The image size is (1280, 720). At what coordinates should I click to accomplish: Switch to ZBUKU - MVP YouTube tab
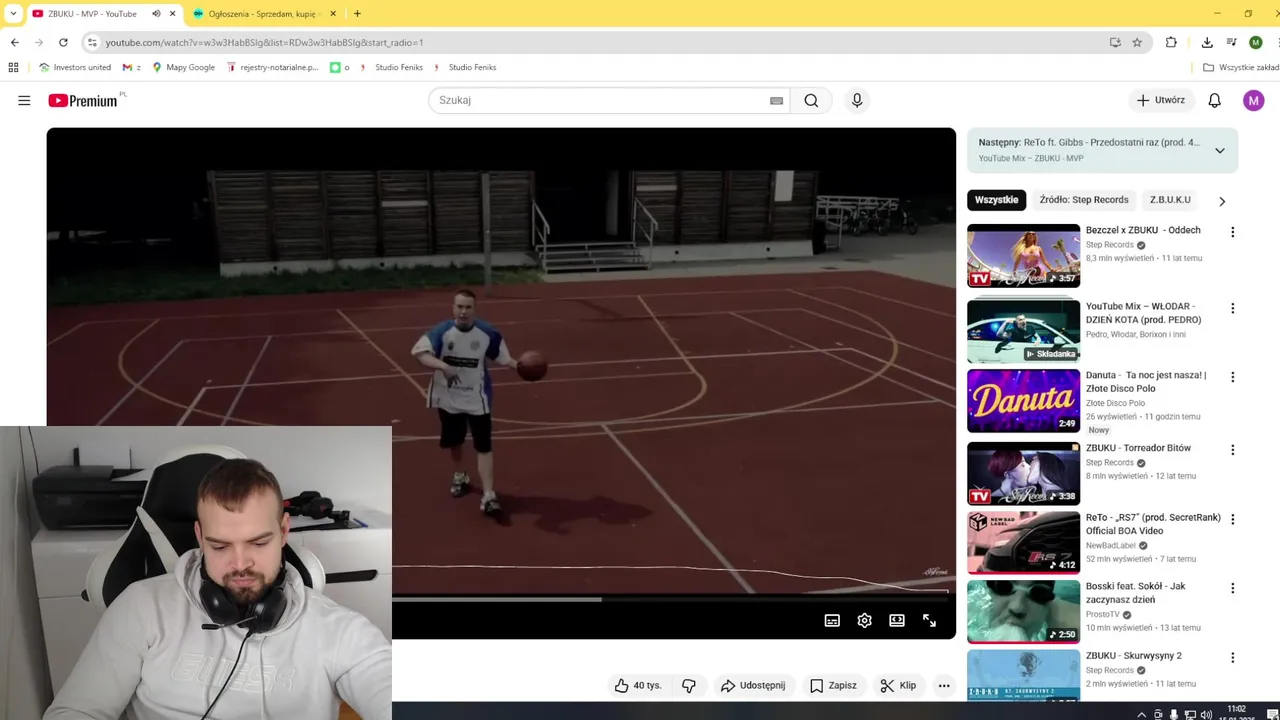(x=92, y=14)
